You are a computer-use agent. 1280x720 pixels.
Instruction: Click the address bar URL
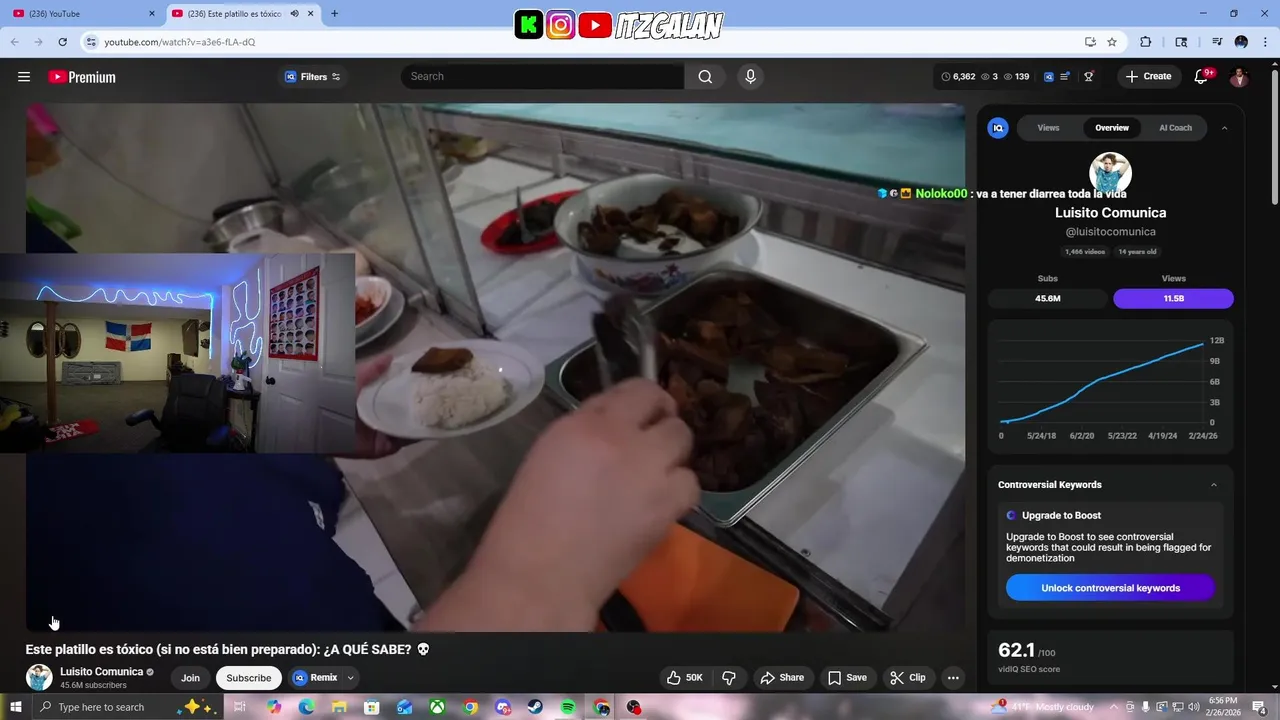(180, 42)
